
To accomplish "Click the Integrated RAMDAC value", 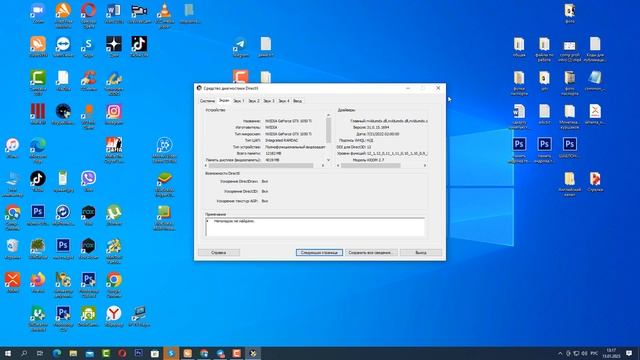I will point(282,140).
